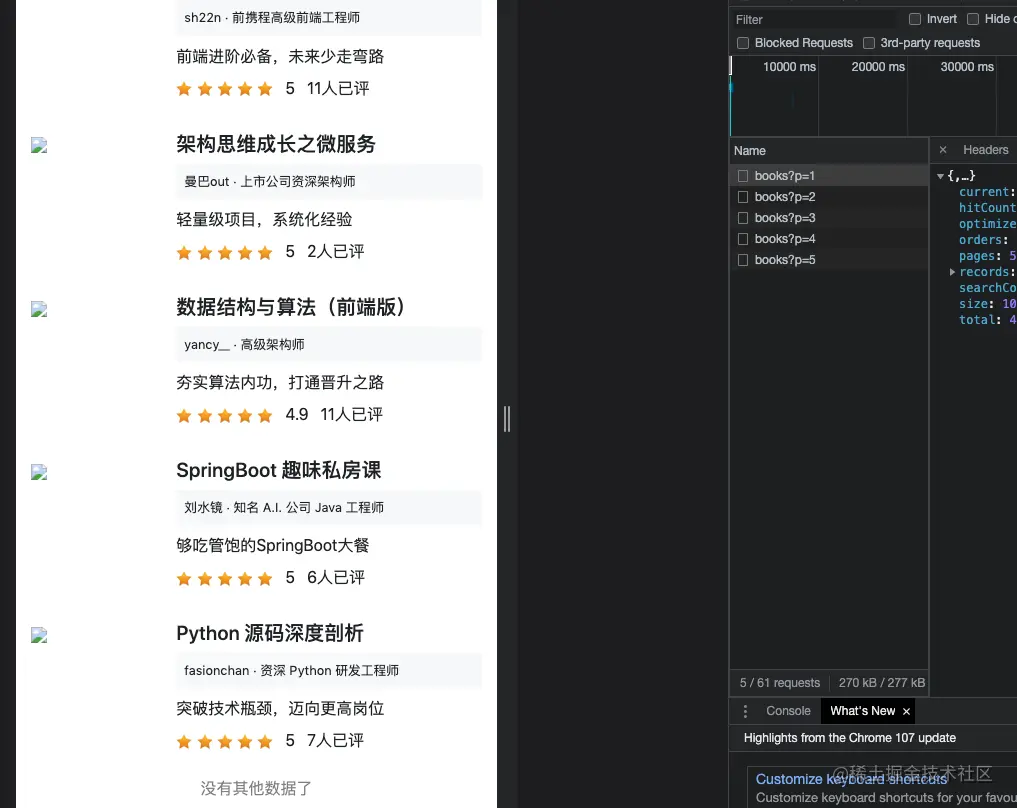Focus the network Filter input

point(814,19)
